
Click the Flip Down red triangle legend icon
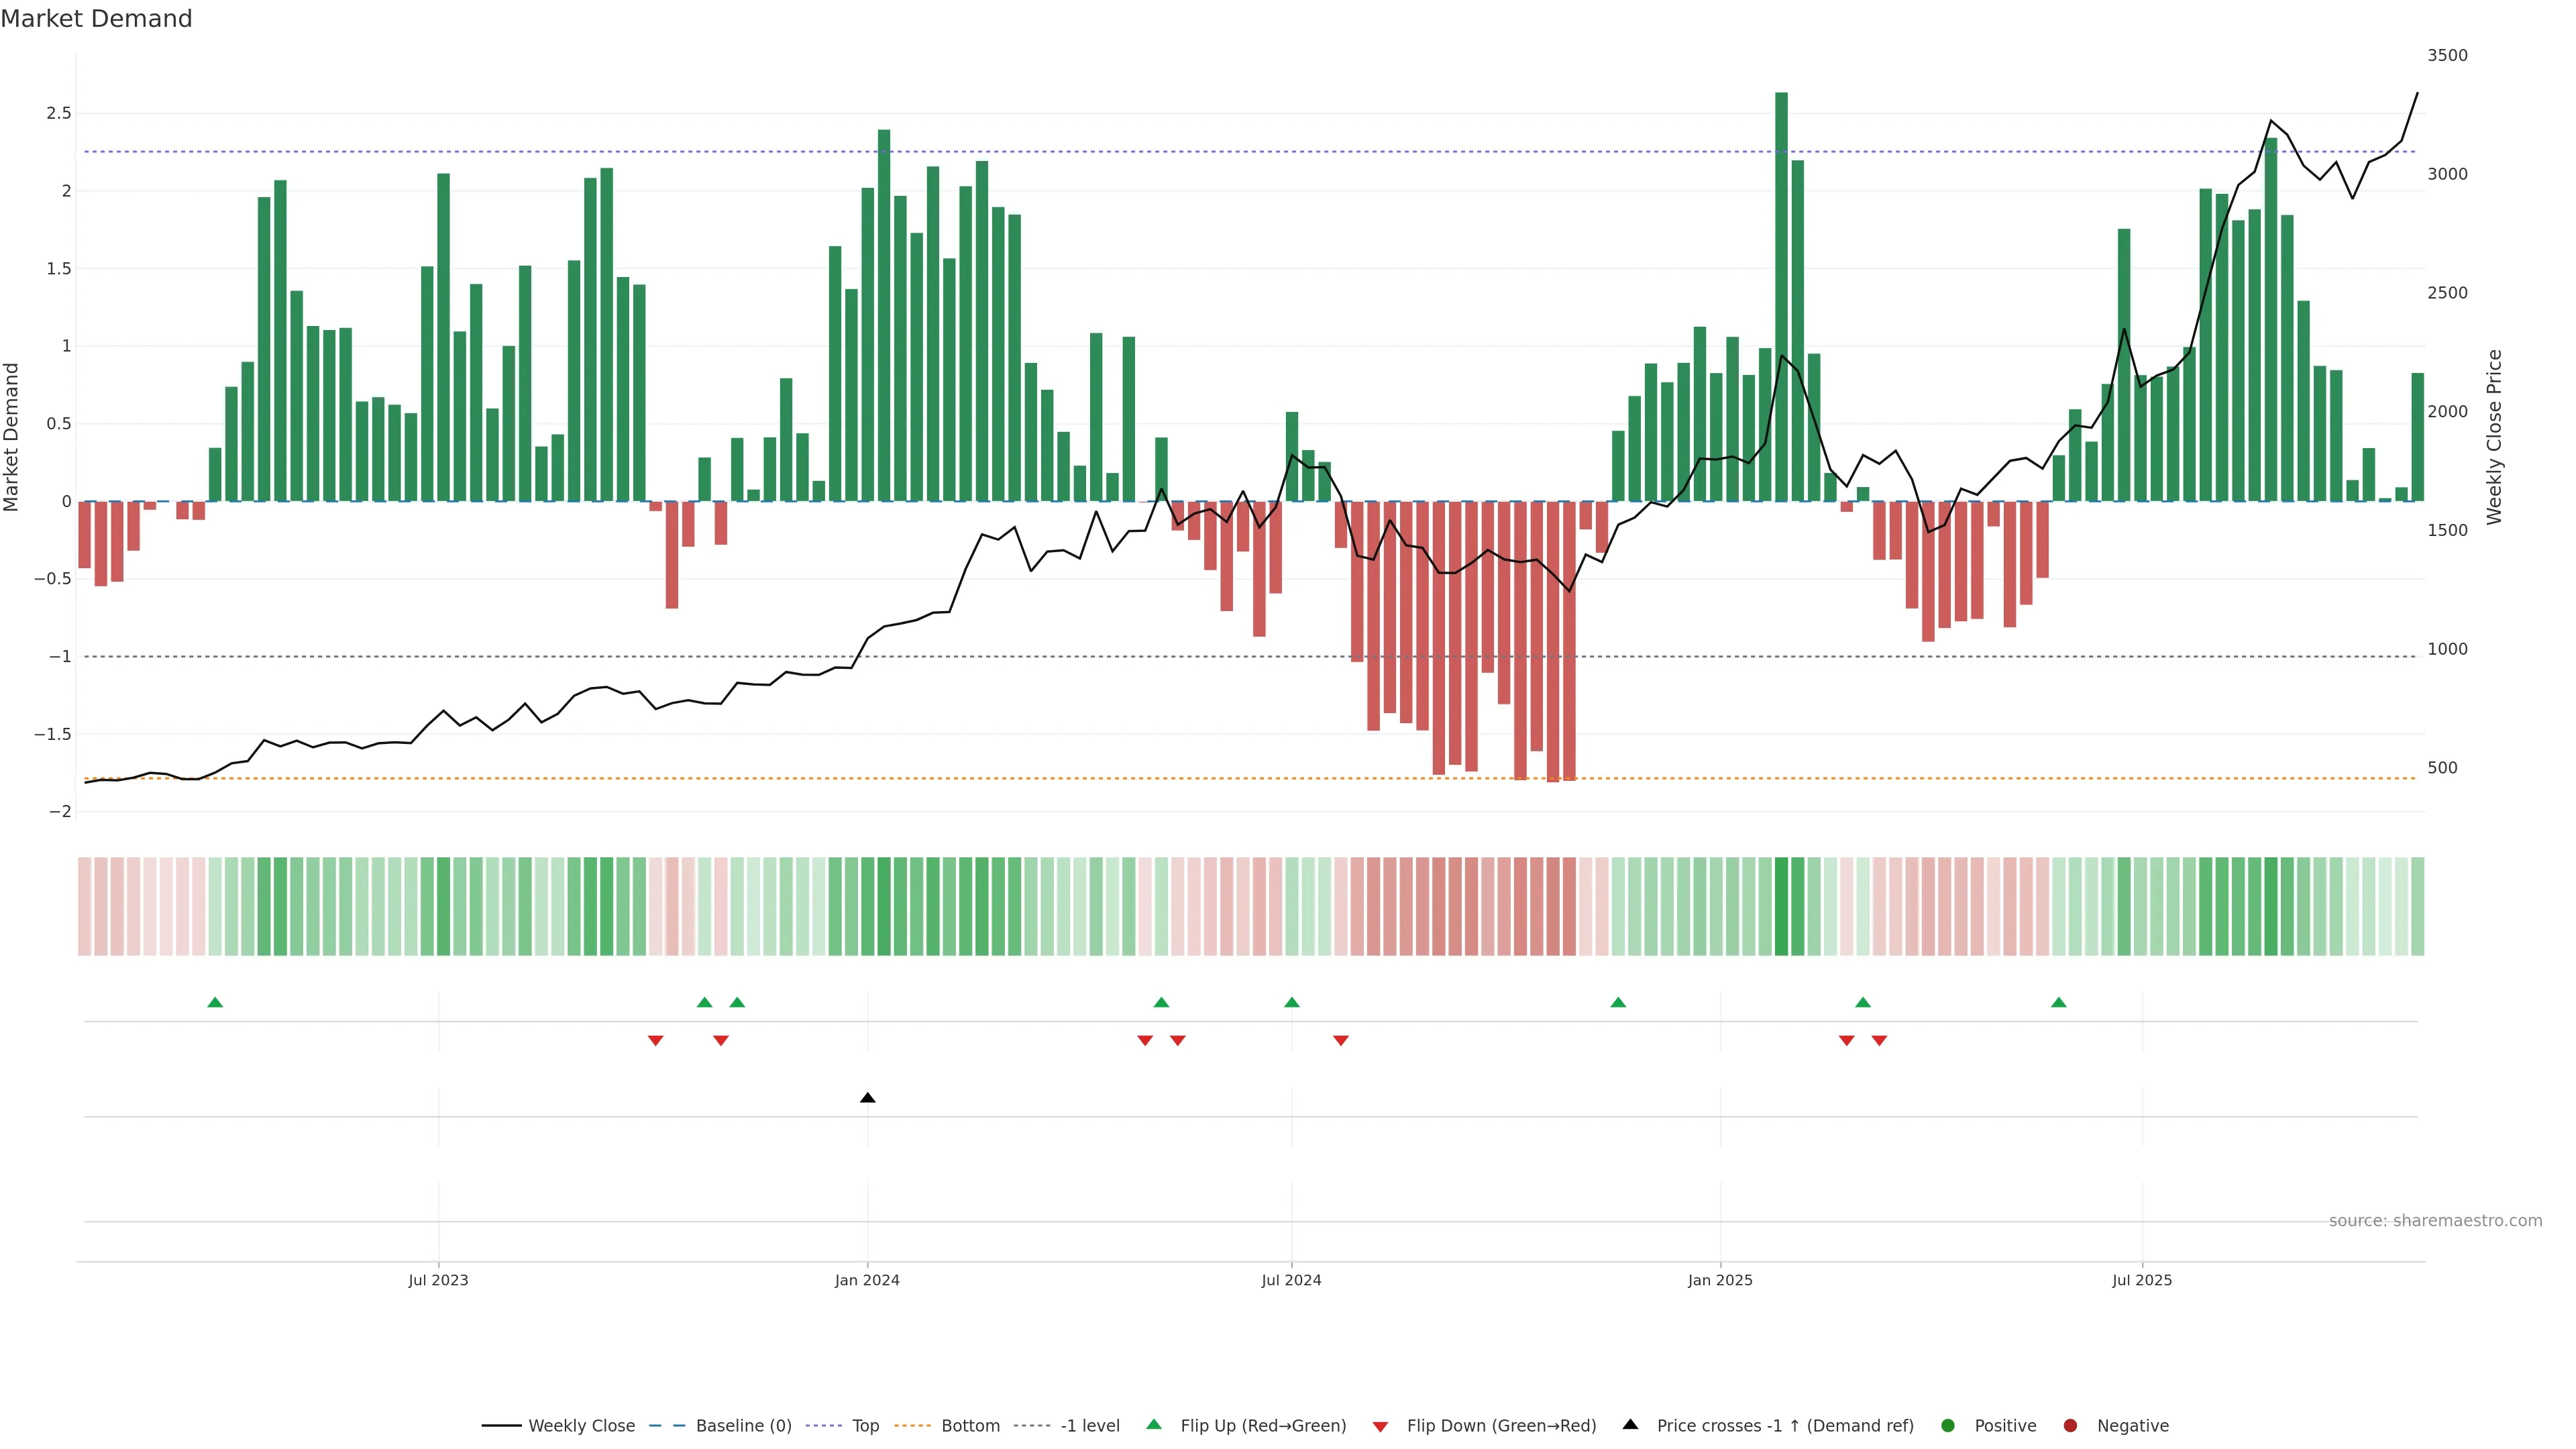(1380, 1427)
